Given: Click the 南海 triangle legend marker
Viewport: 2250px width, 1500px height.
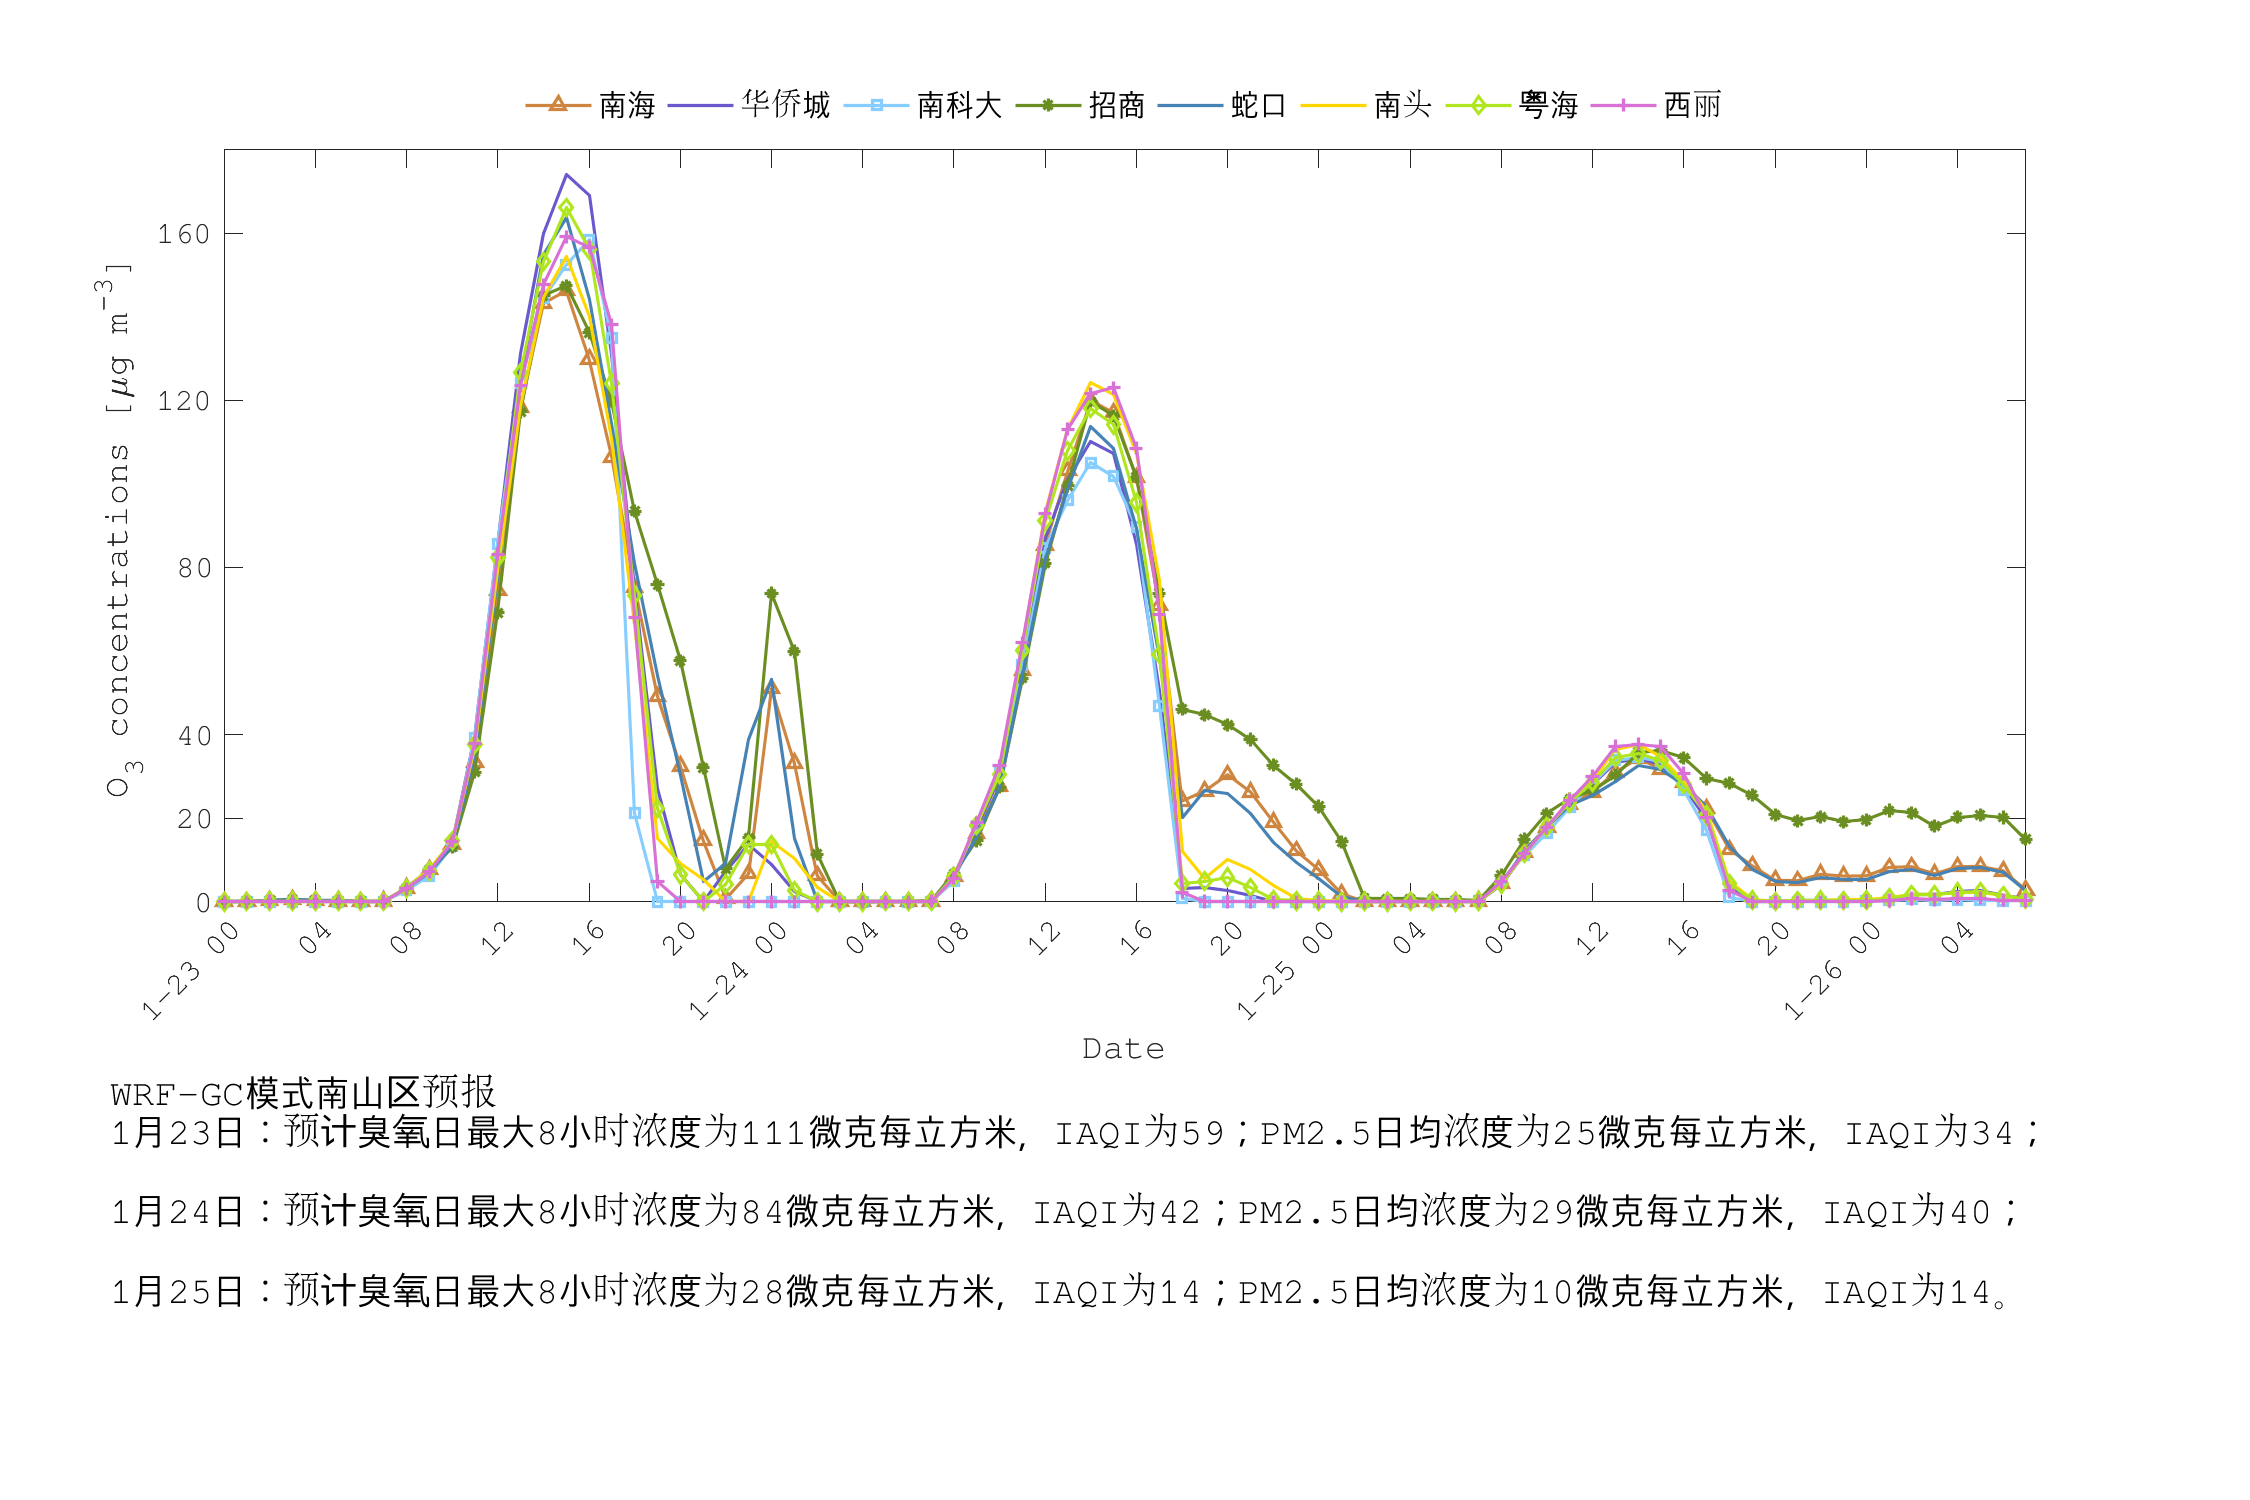Looking at the screenshot, I should (558, 104).
